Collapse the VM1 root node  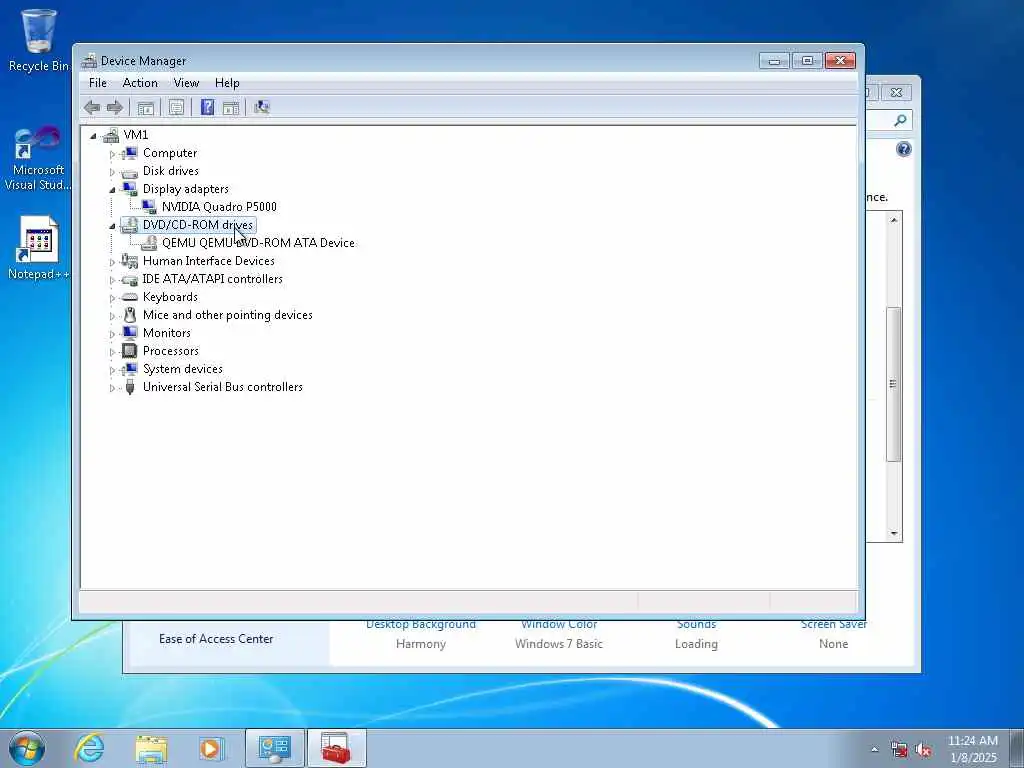93,136
